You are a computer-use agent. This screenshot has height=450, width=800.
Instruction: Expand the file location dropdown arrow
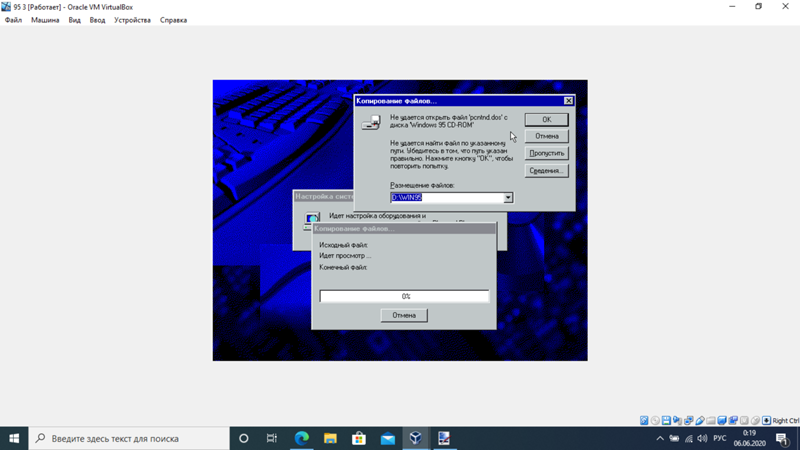click(508, 197)
